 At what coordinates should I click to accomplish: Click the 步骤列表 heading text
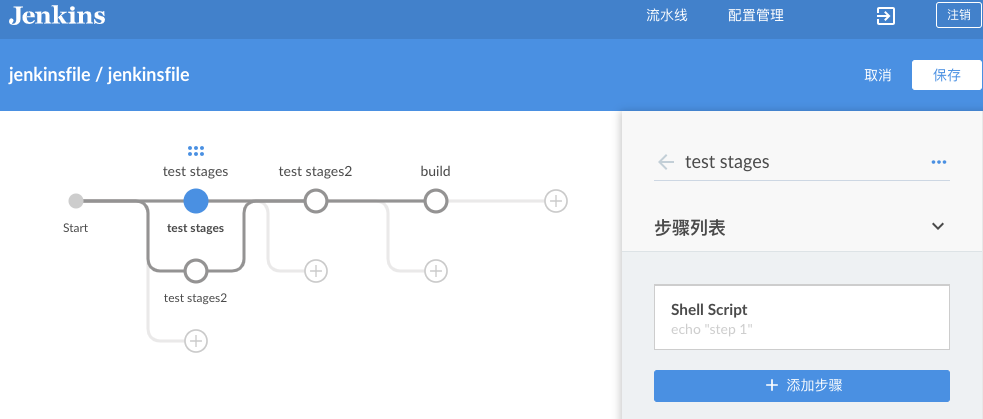[690, 228]
